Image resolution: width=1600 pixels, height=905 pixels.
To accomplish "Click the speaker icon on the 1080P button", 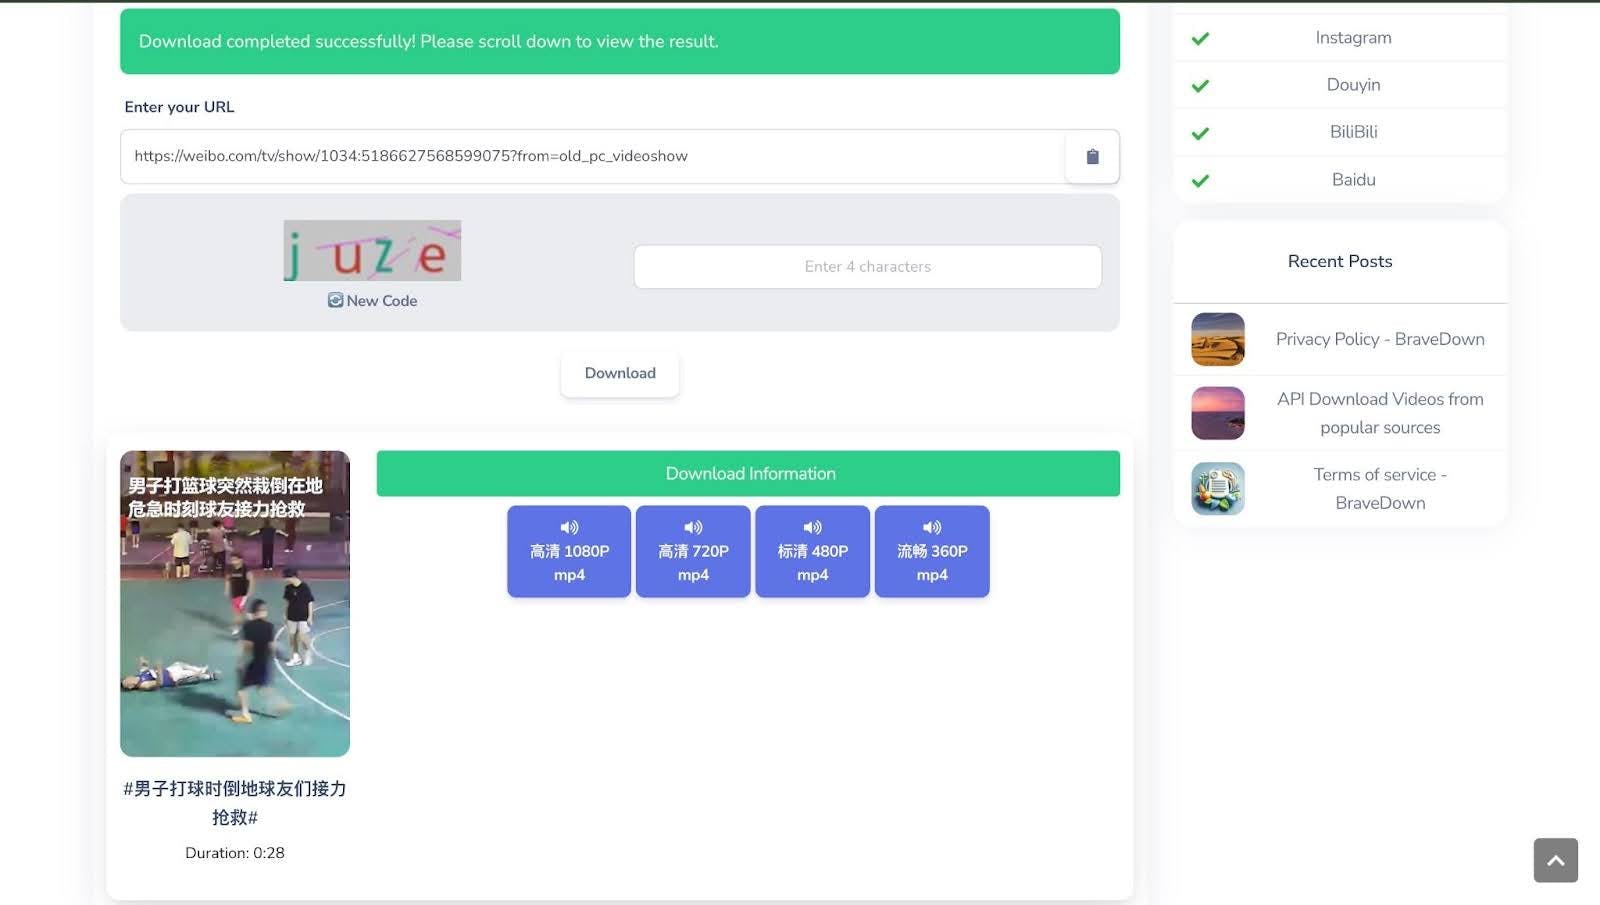I will click(x=569, y=527).
